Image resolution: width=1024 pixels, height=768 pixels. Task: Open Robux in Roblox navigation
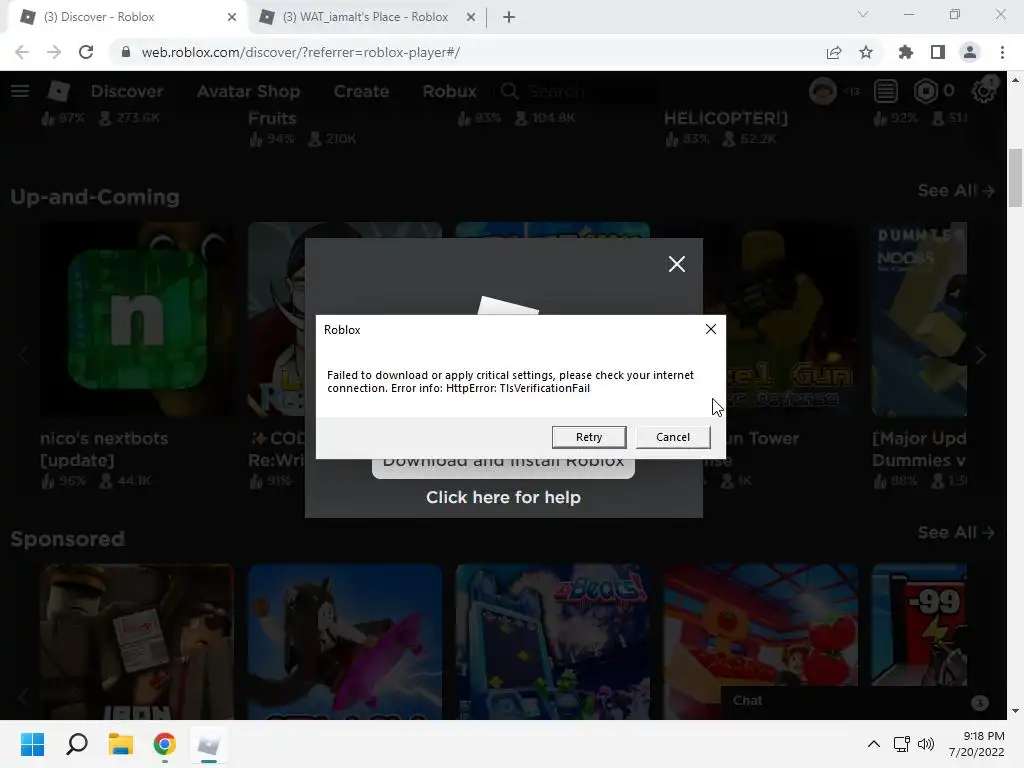coord(449,91)
